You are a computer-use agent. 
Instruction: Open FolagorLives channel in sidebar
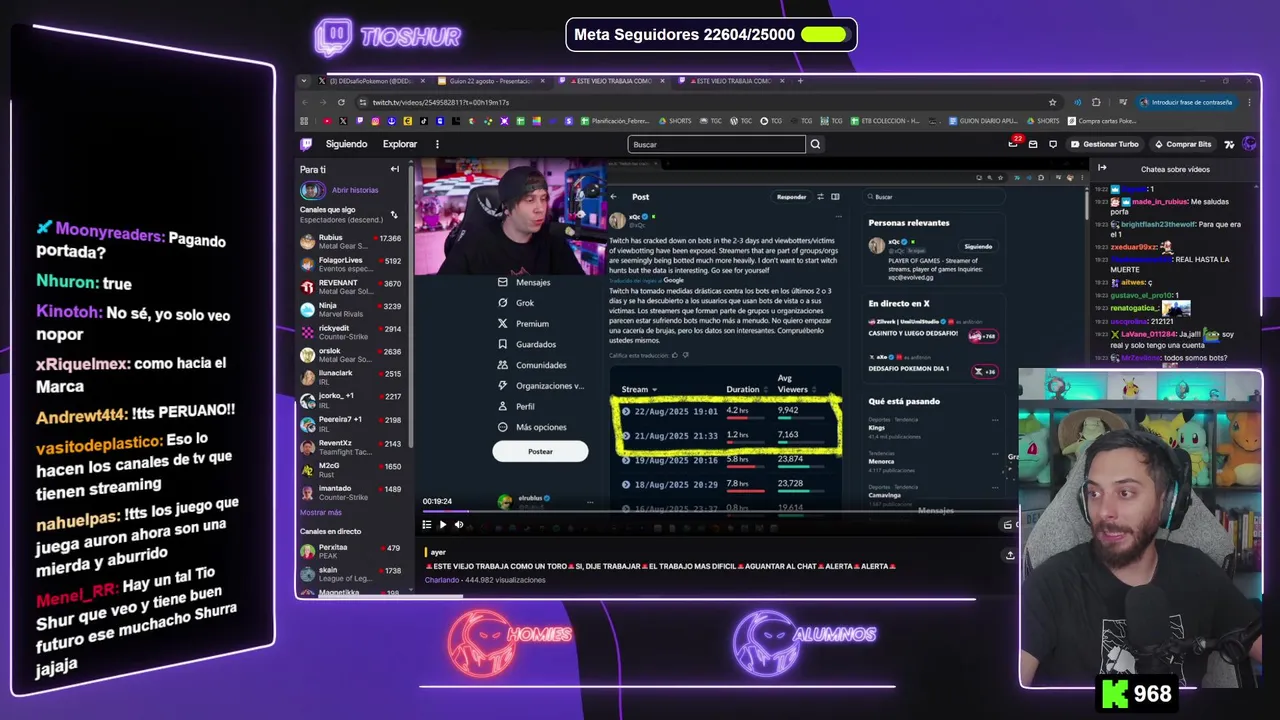[x=350, y=264]
